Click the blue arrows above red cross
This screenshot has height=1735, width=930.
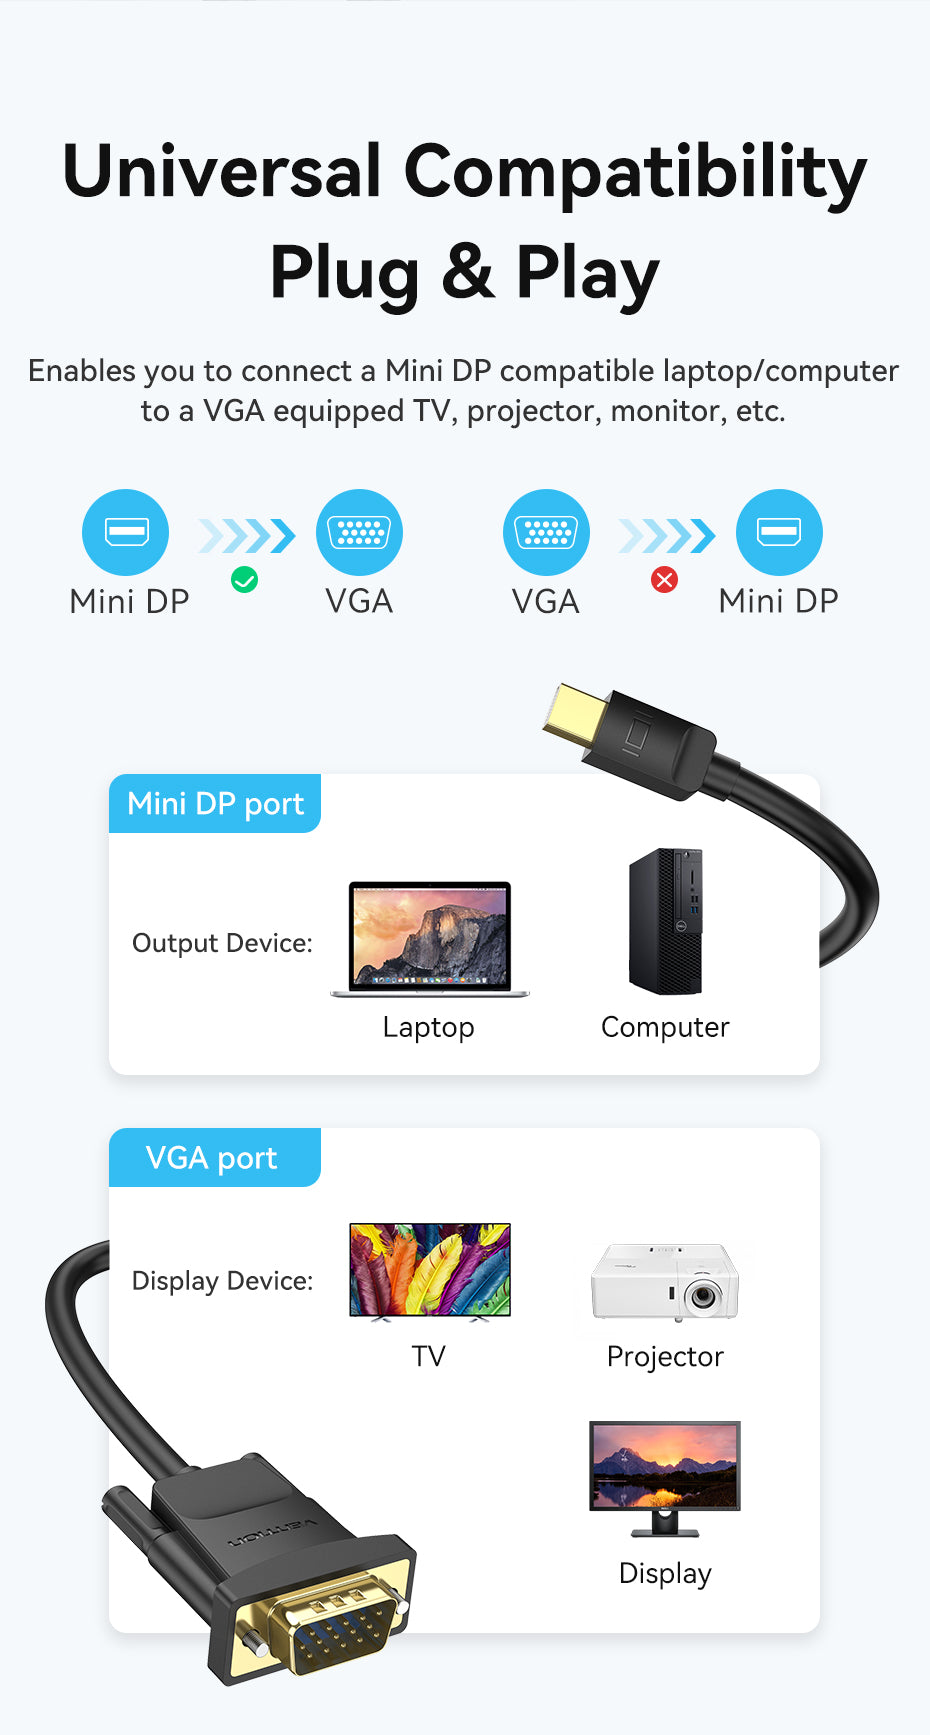click(x=667, y=536)
